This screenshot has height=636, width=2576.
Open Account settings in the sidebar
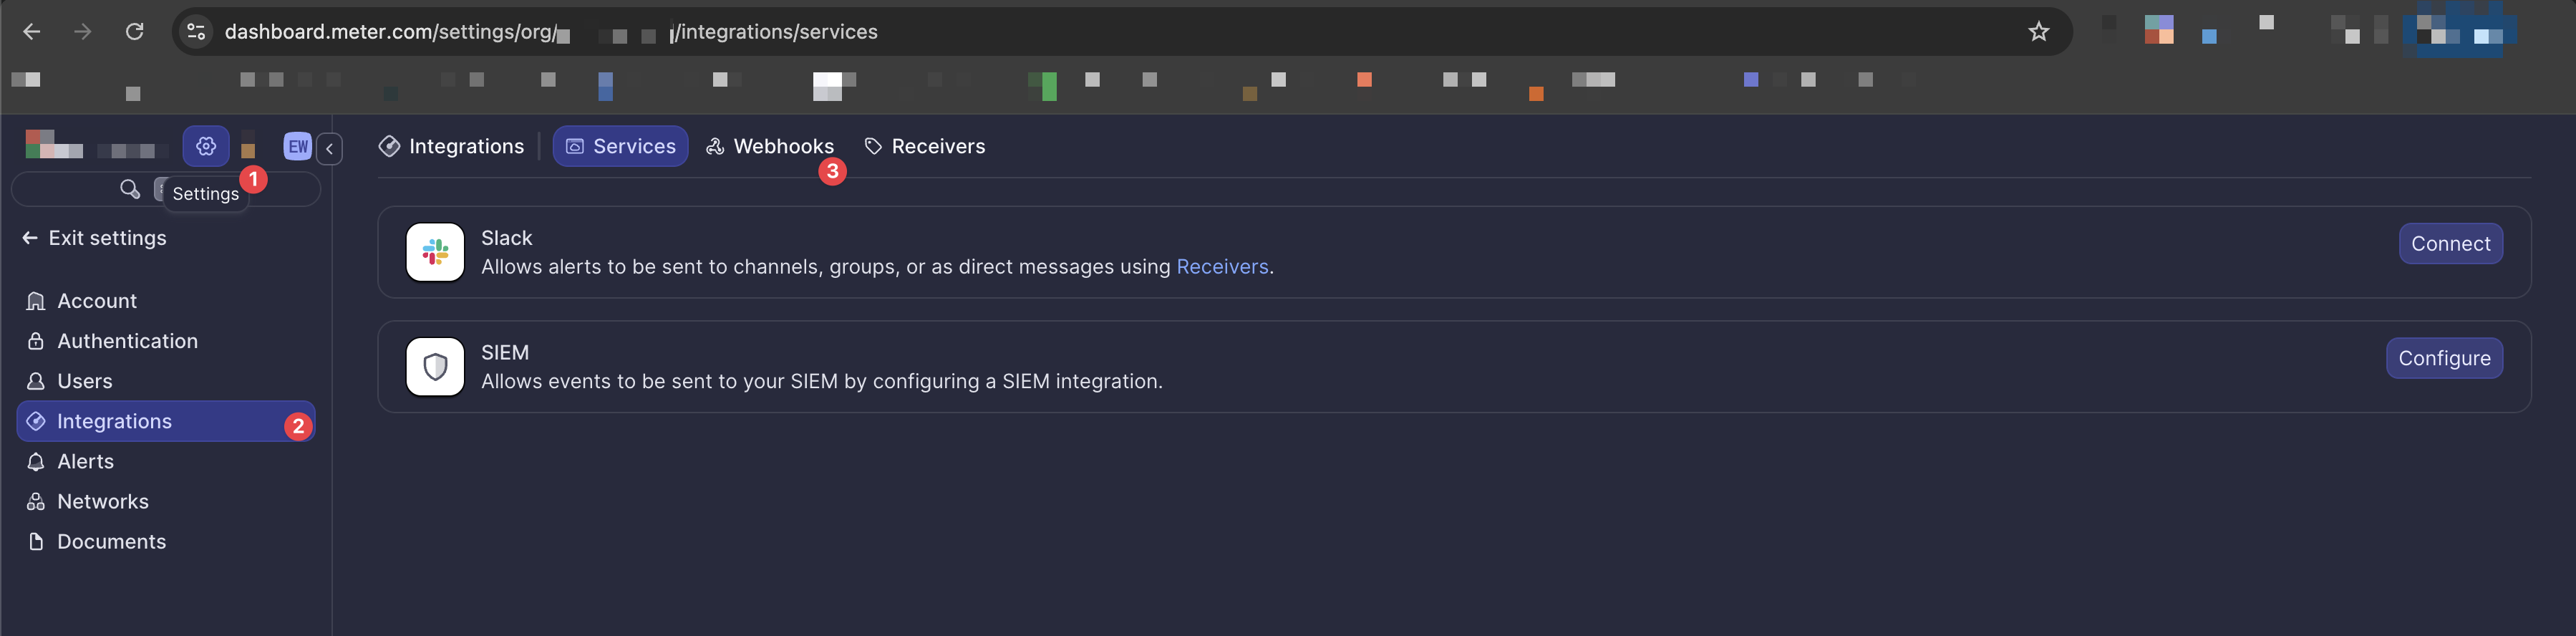click(96, 301)
